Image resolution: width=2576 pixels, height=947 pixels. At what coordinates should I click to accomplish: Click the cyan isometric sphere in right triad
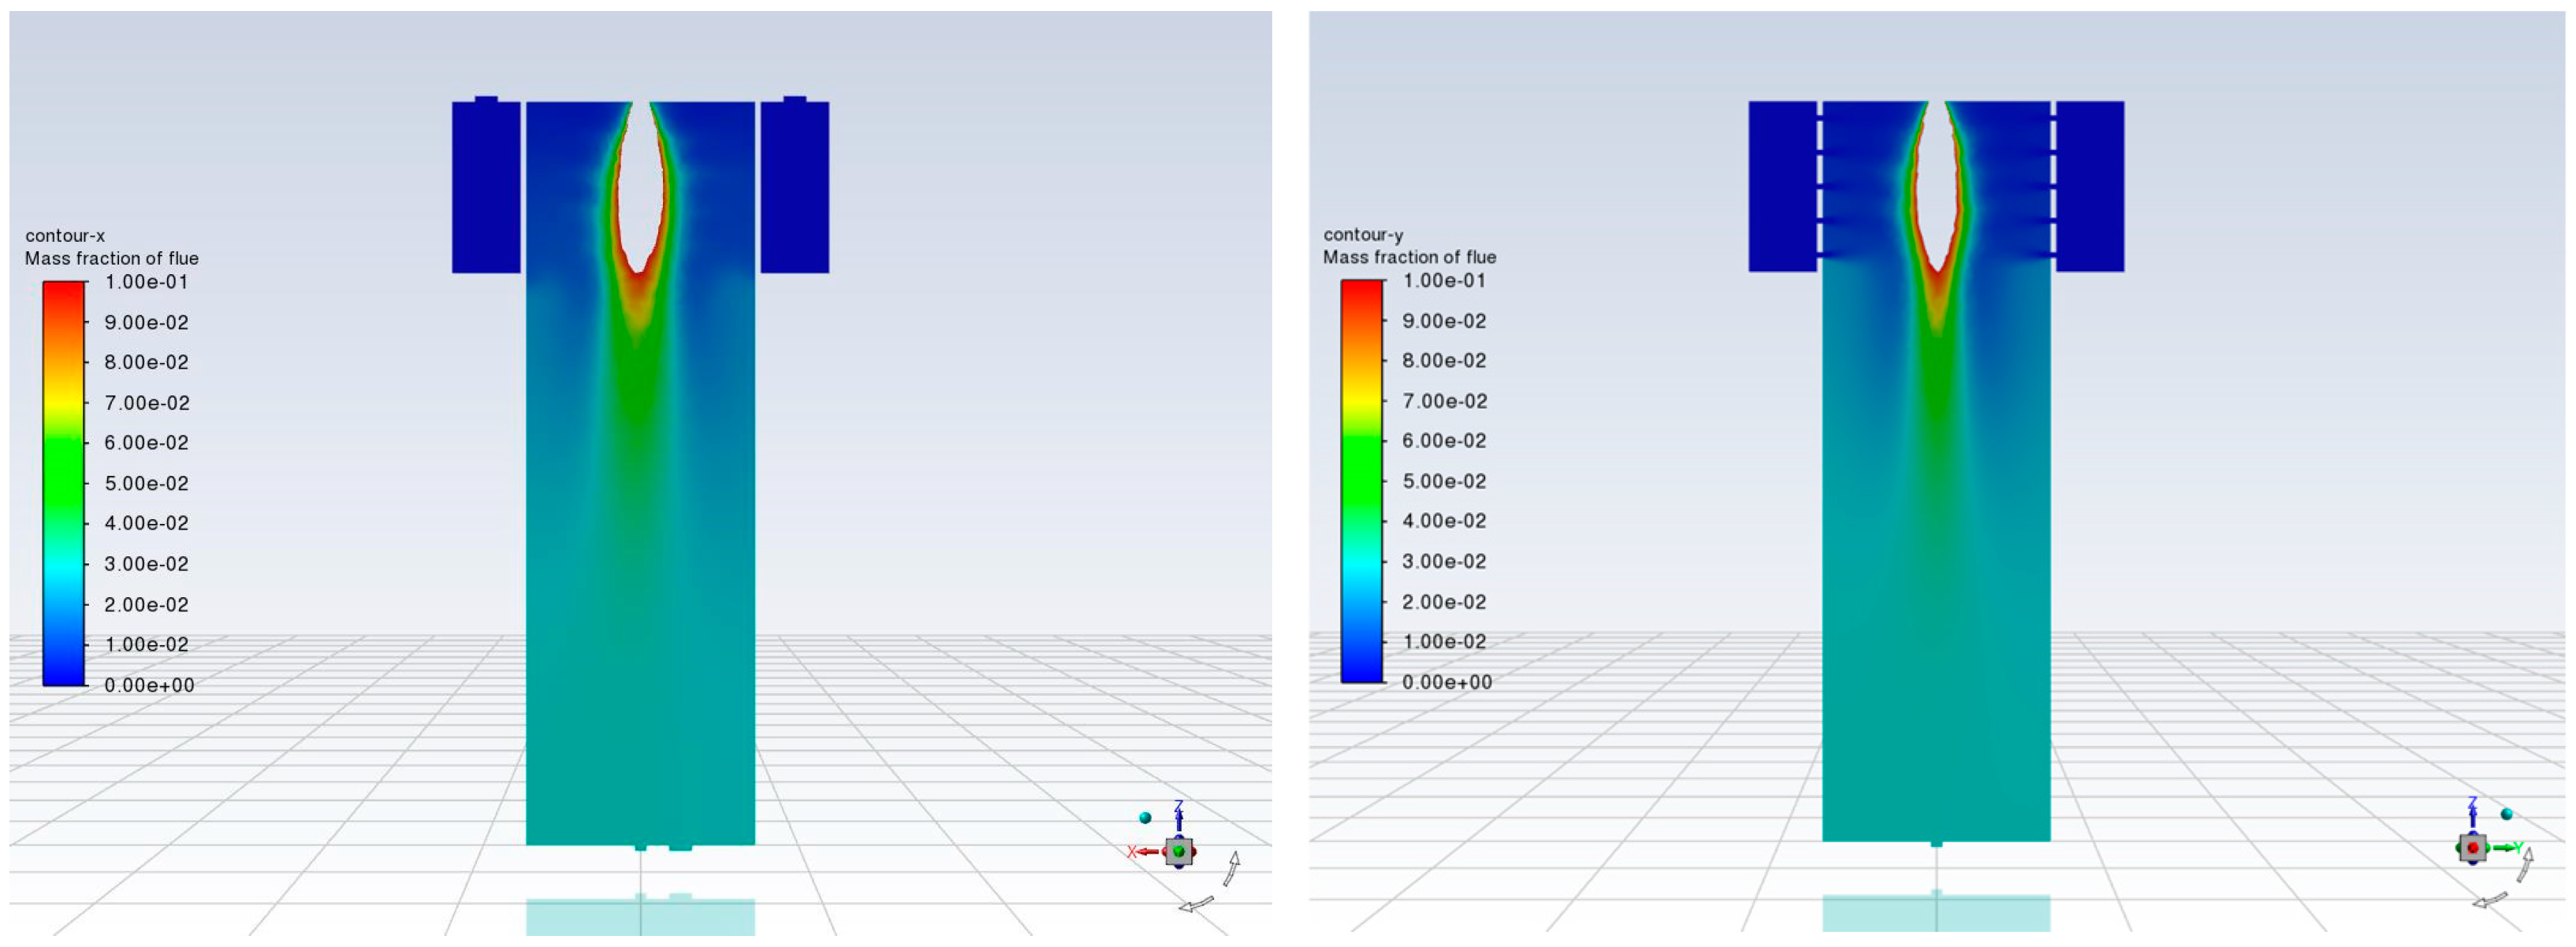2506,814
